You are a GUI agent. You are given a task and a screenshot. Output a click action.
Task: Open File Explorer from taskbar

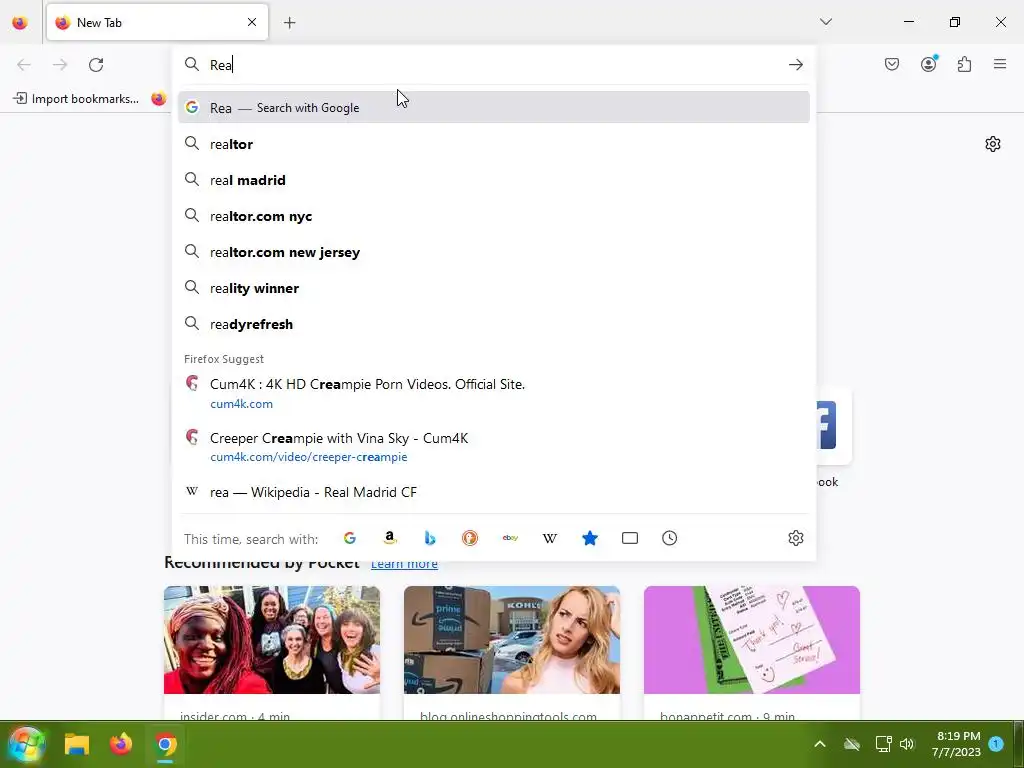point(76,744)
